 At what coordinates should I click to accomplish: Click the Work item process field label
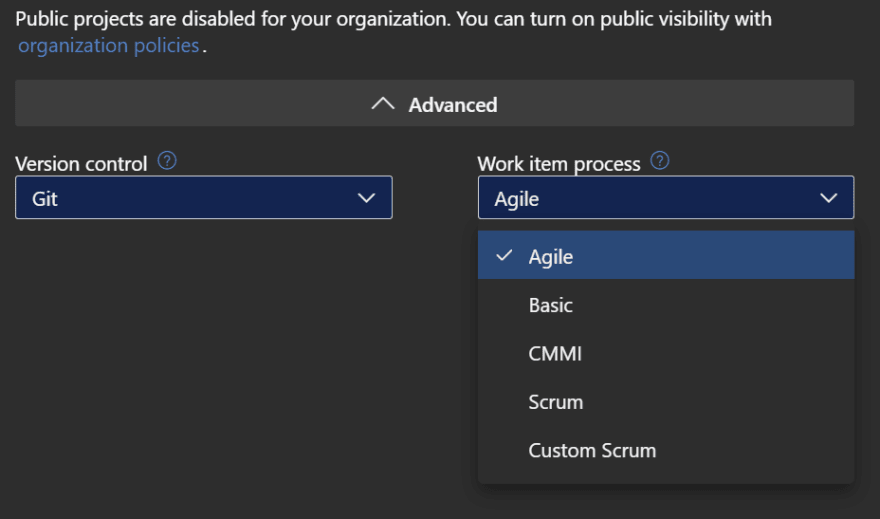tap(558, 164)
